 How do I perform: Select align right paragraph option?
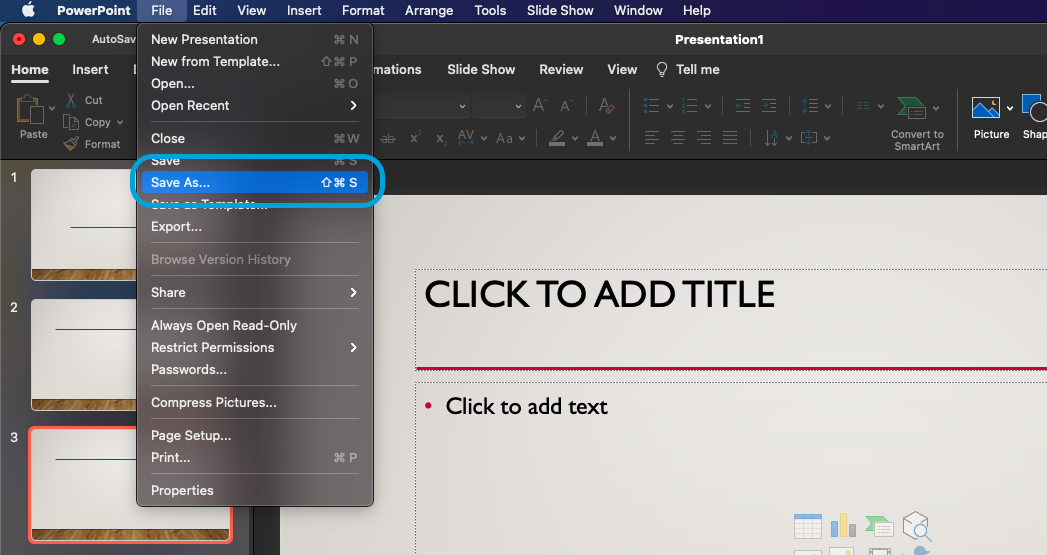tap(704, 138)
